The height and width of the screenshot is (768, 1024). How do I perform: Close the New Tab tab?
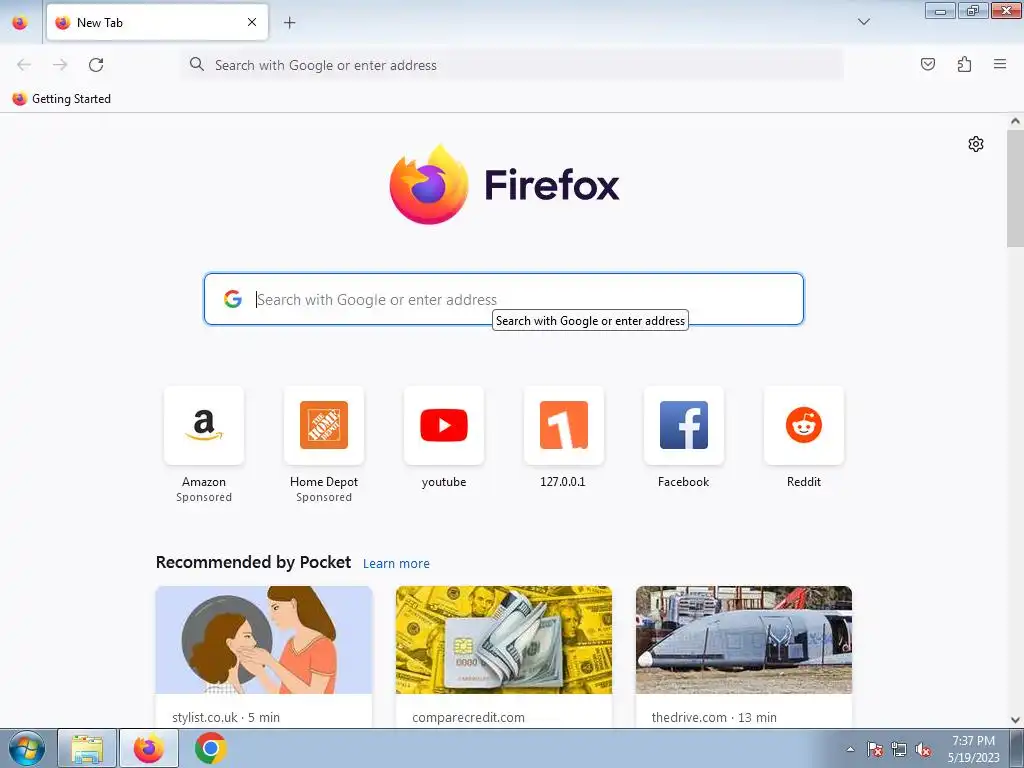(x=252, y=22)
